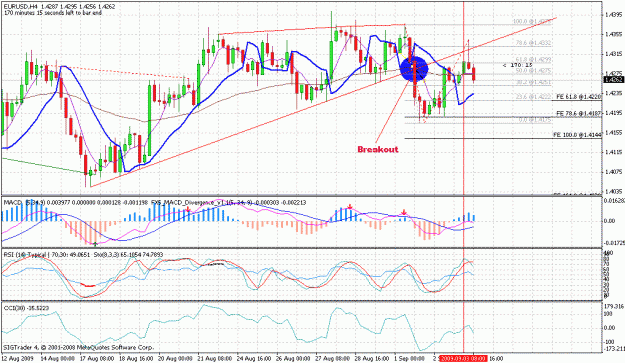Click price axis value 1.4315

pos(614,54)
